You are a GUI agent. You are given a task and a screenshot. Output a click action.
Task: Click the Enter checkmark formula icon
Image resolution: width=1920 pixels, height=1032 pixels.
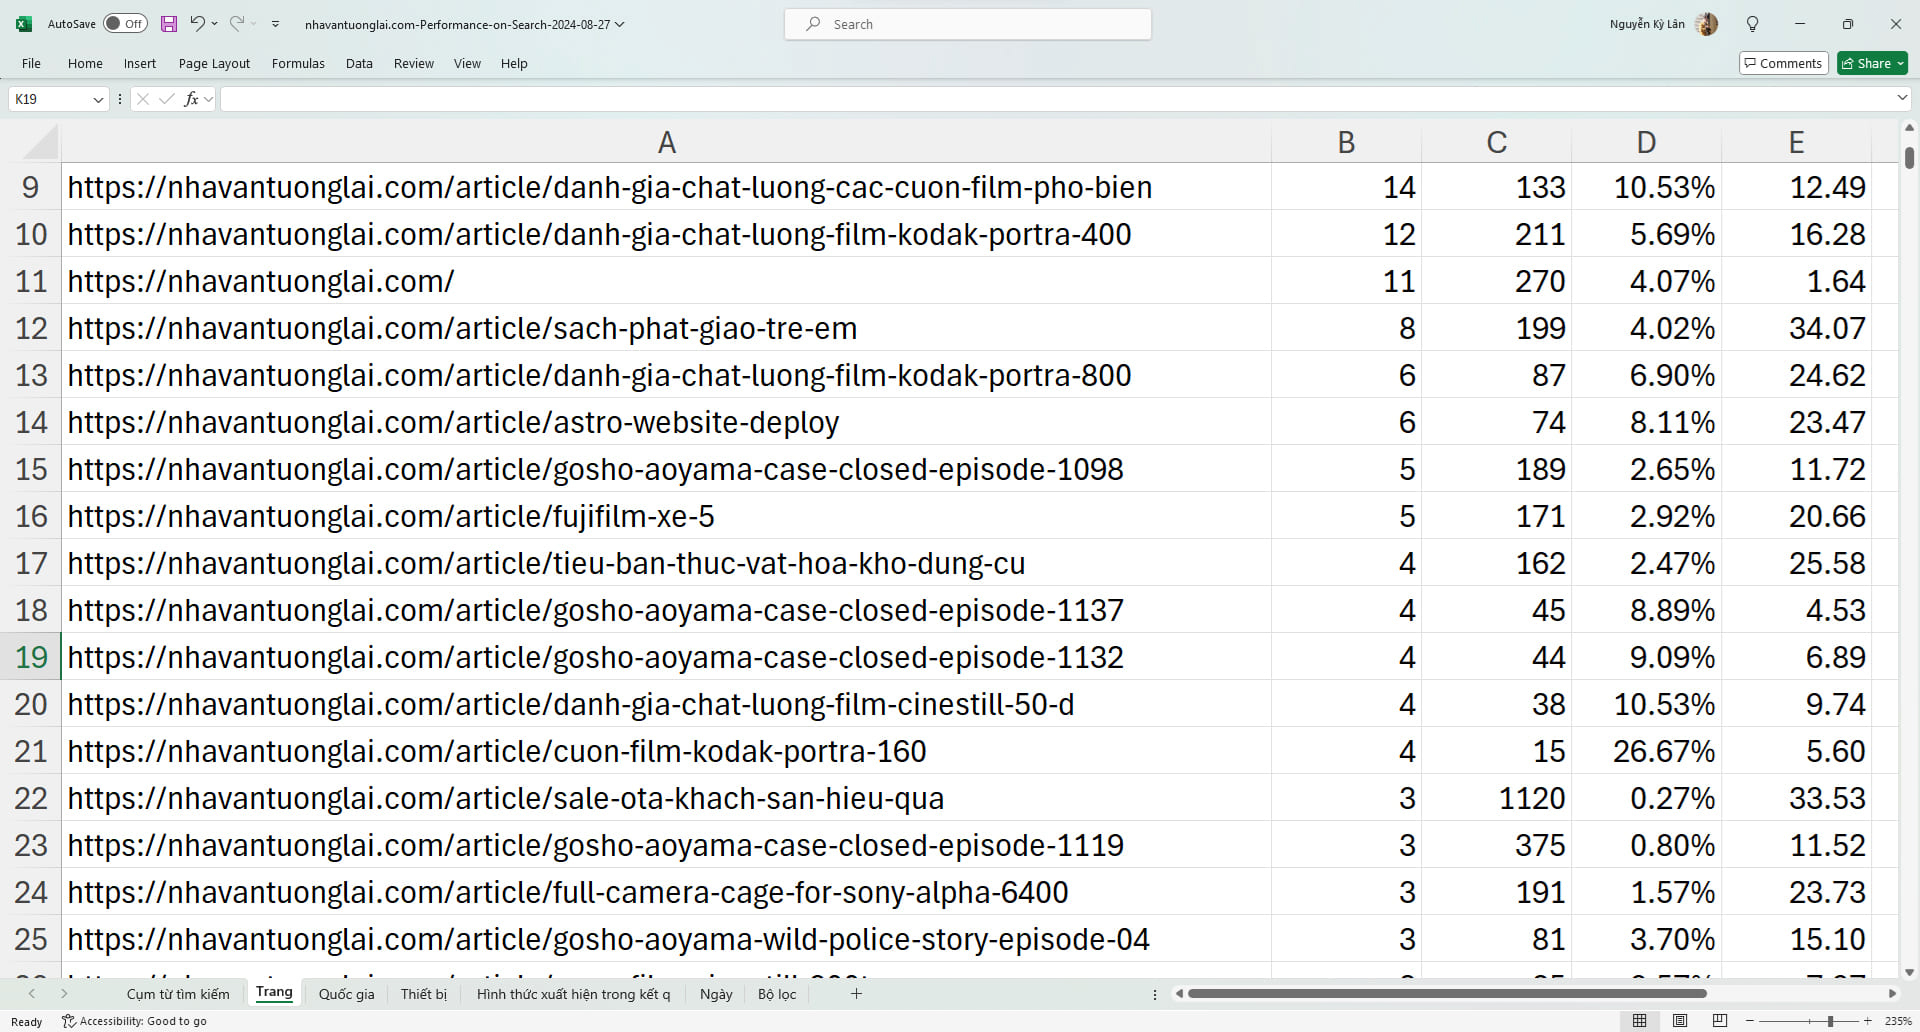[x=166, y=99]
